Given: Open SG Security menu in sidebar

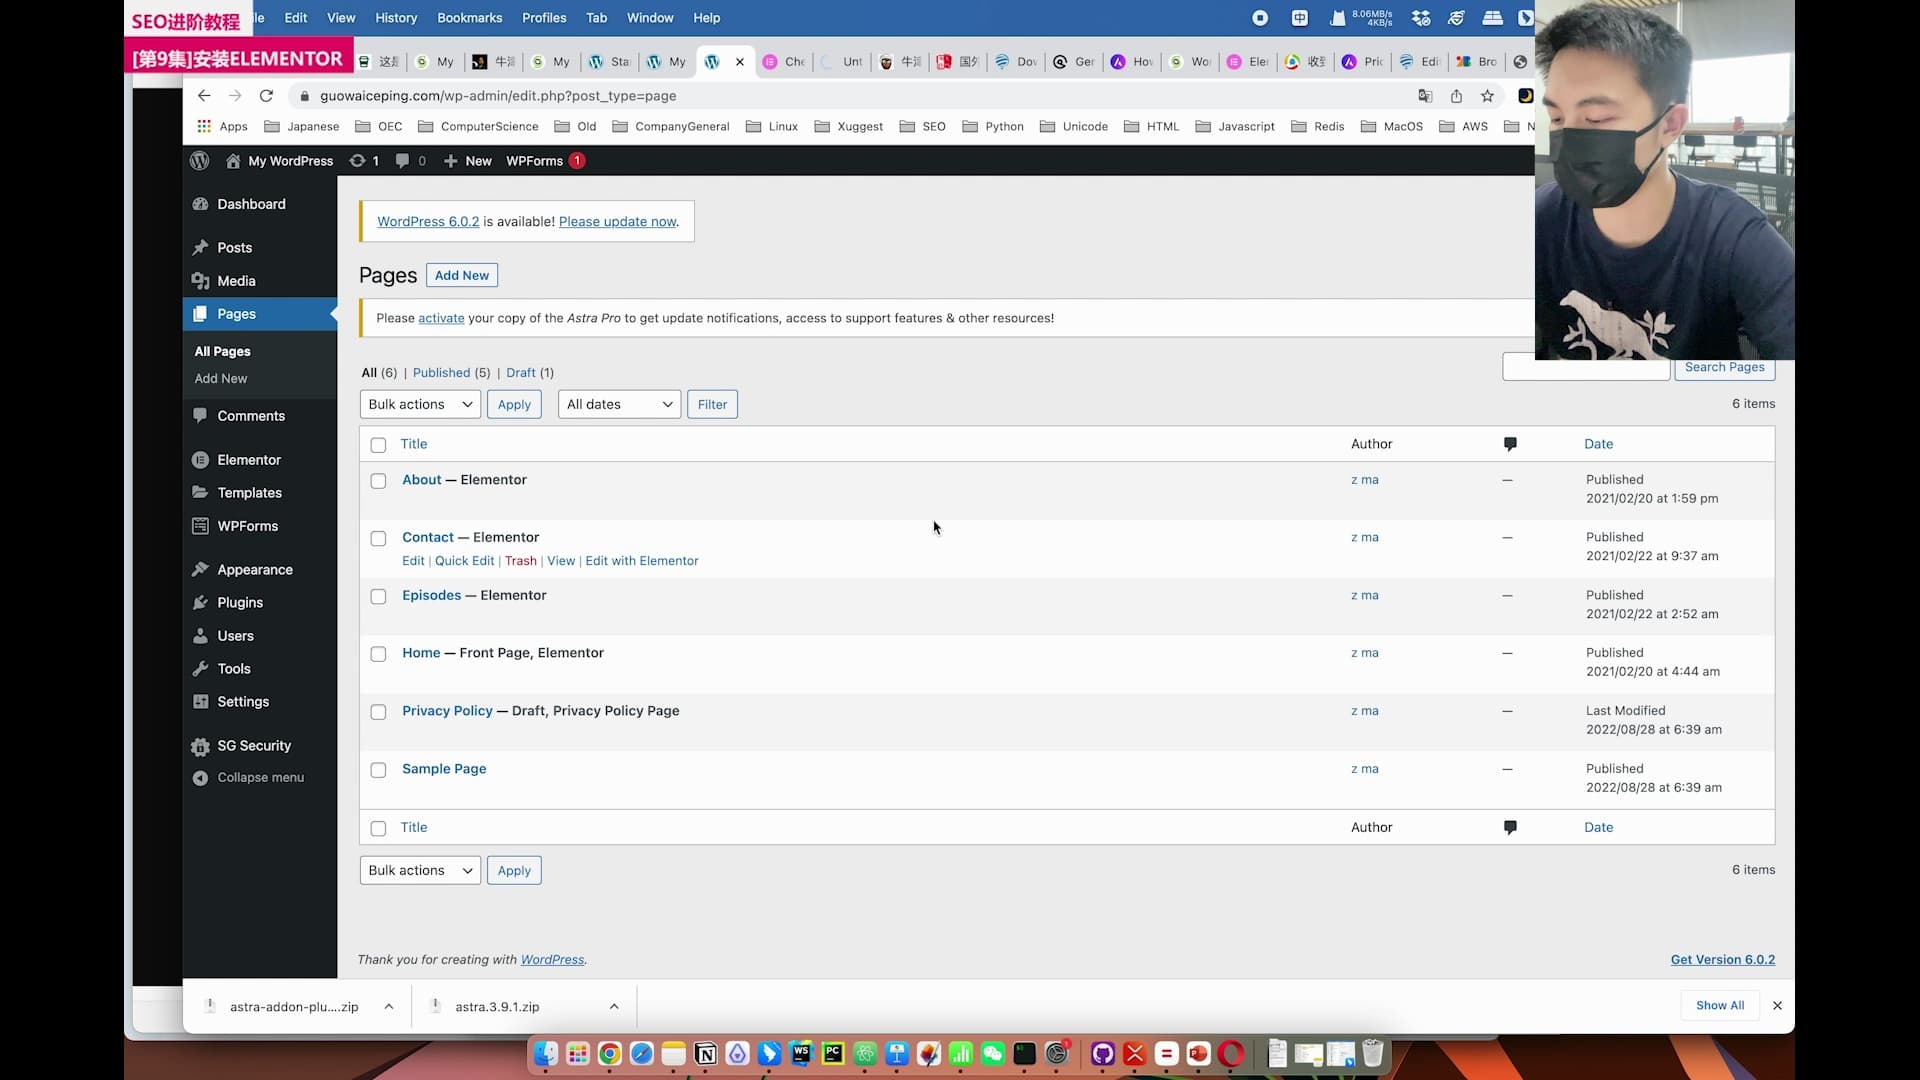Looking at the screenshot, I should [x=254, y=746].
